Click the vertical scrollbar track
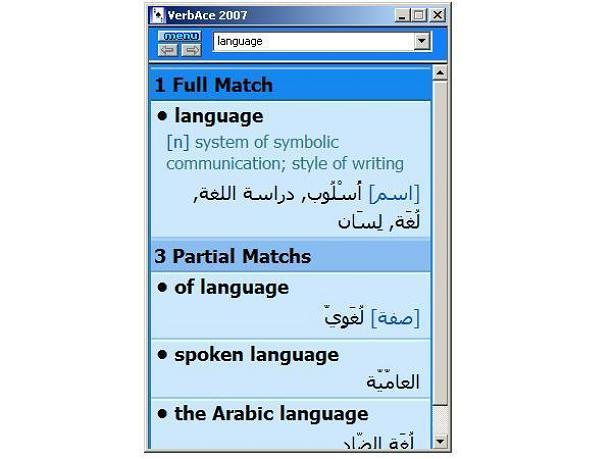The image size is (612, 459). [x=439, y=250]
